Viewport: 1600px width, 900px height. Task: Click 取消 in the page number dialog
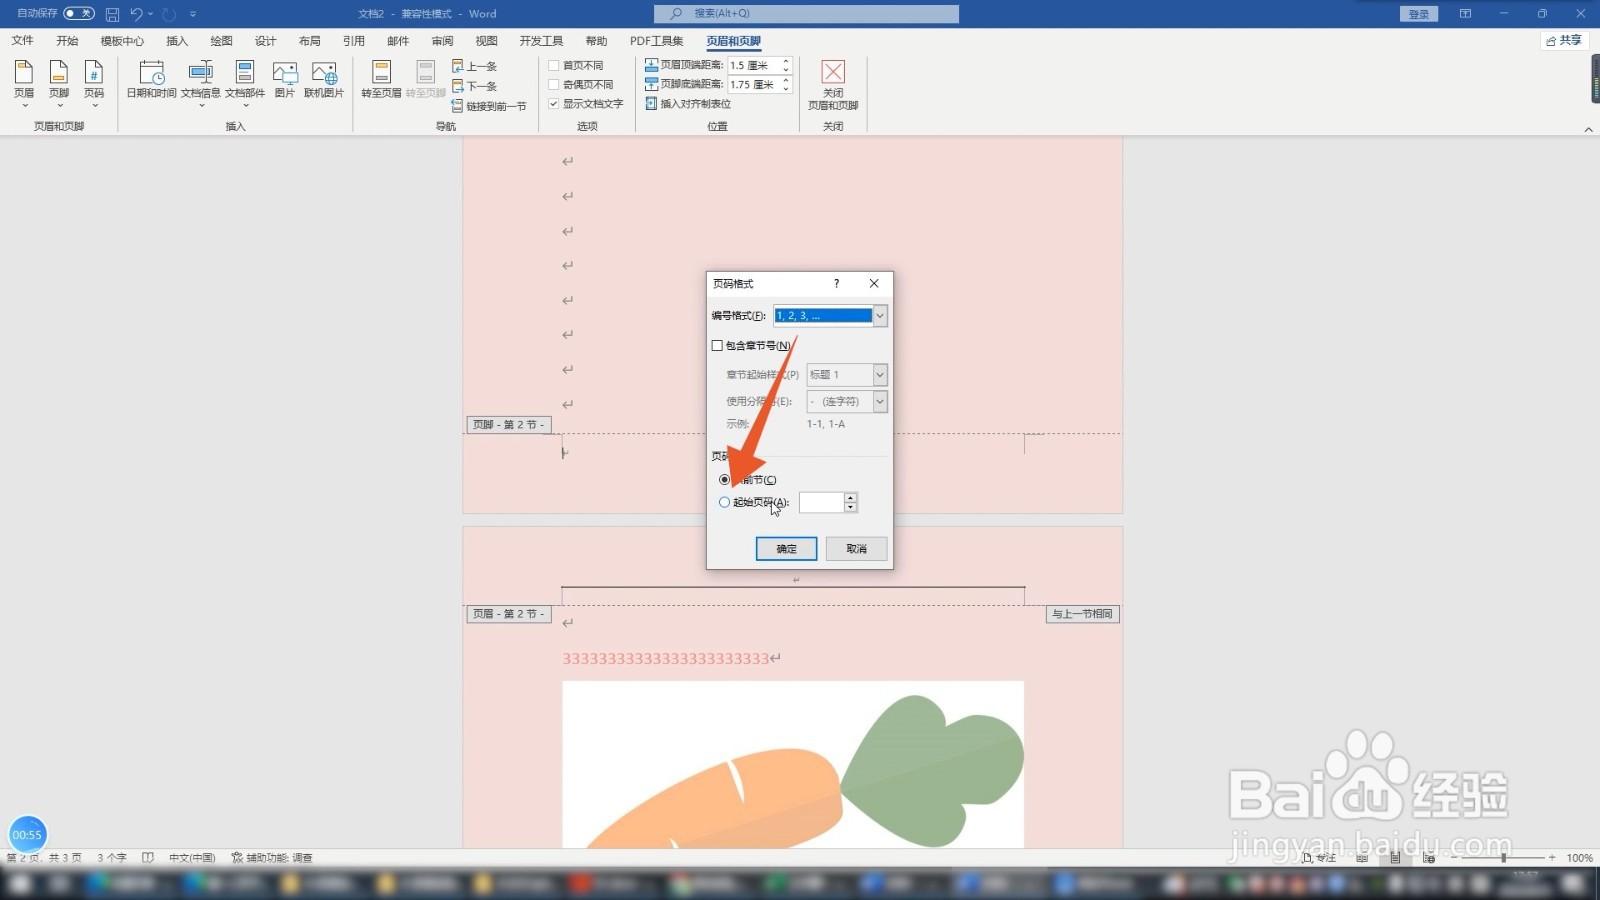pyautogui.click(x=856, y=549)
